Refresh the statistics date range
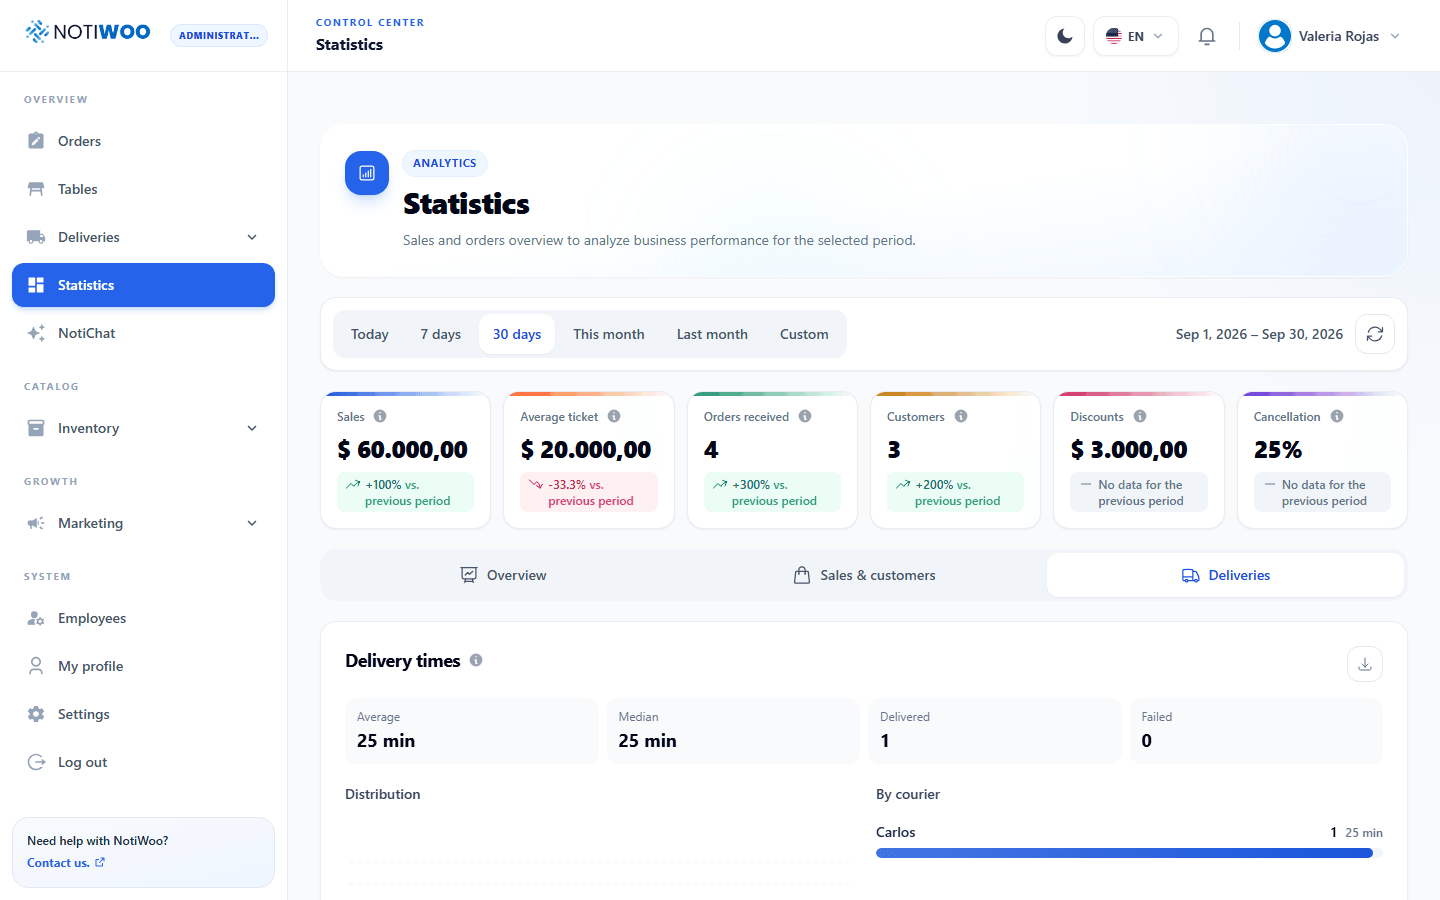 tap(1375, 334)
